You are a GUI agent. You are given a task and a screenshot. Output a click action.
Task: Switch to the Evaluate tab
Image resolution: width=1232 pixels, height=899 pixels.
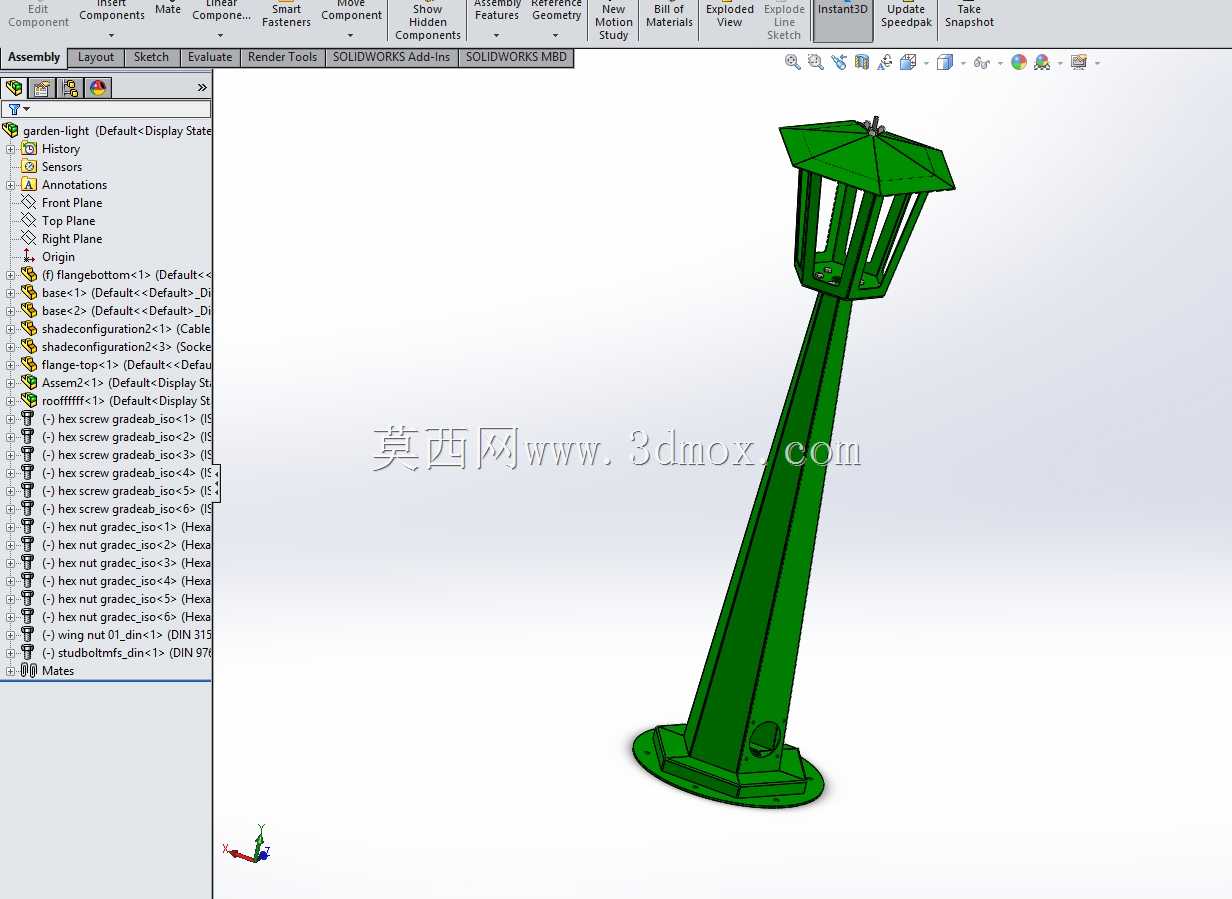tap(210, 57)
